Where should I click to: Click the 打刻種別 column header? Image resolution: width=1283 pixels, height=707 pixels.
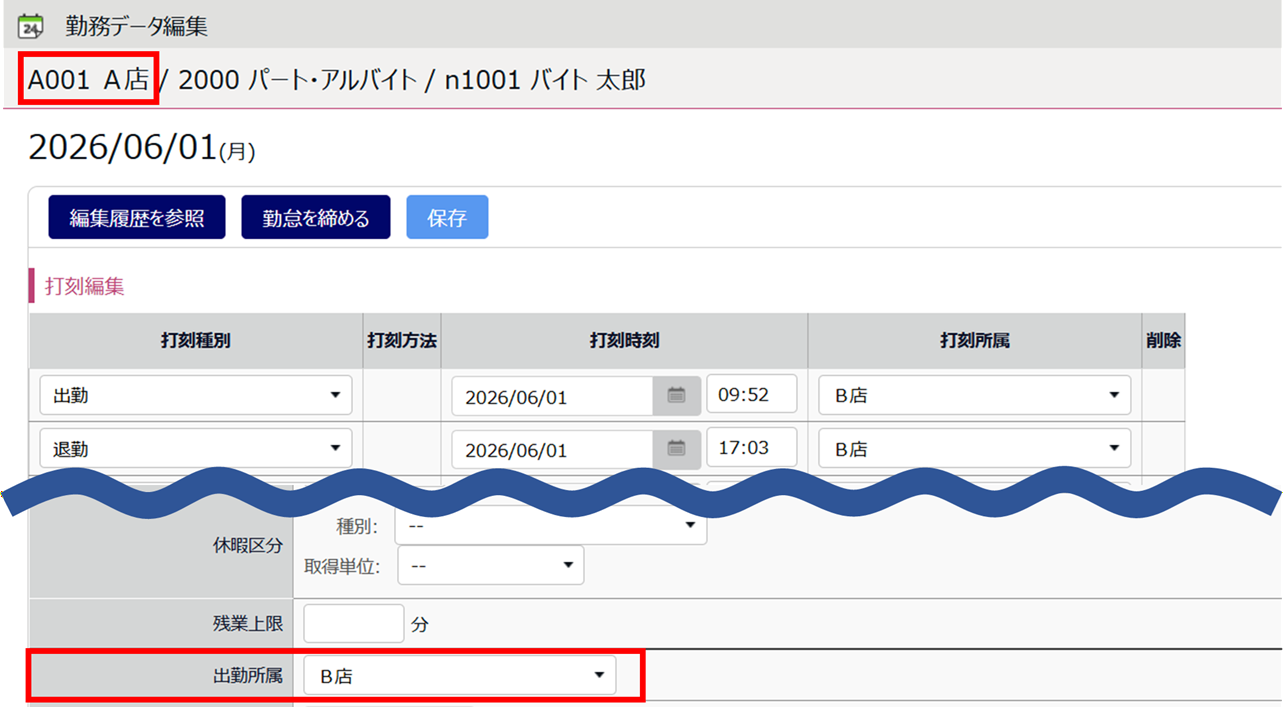click(x=196, y=341)
